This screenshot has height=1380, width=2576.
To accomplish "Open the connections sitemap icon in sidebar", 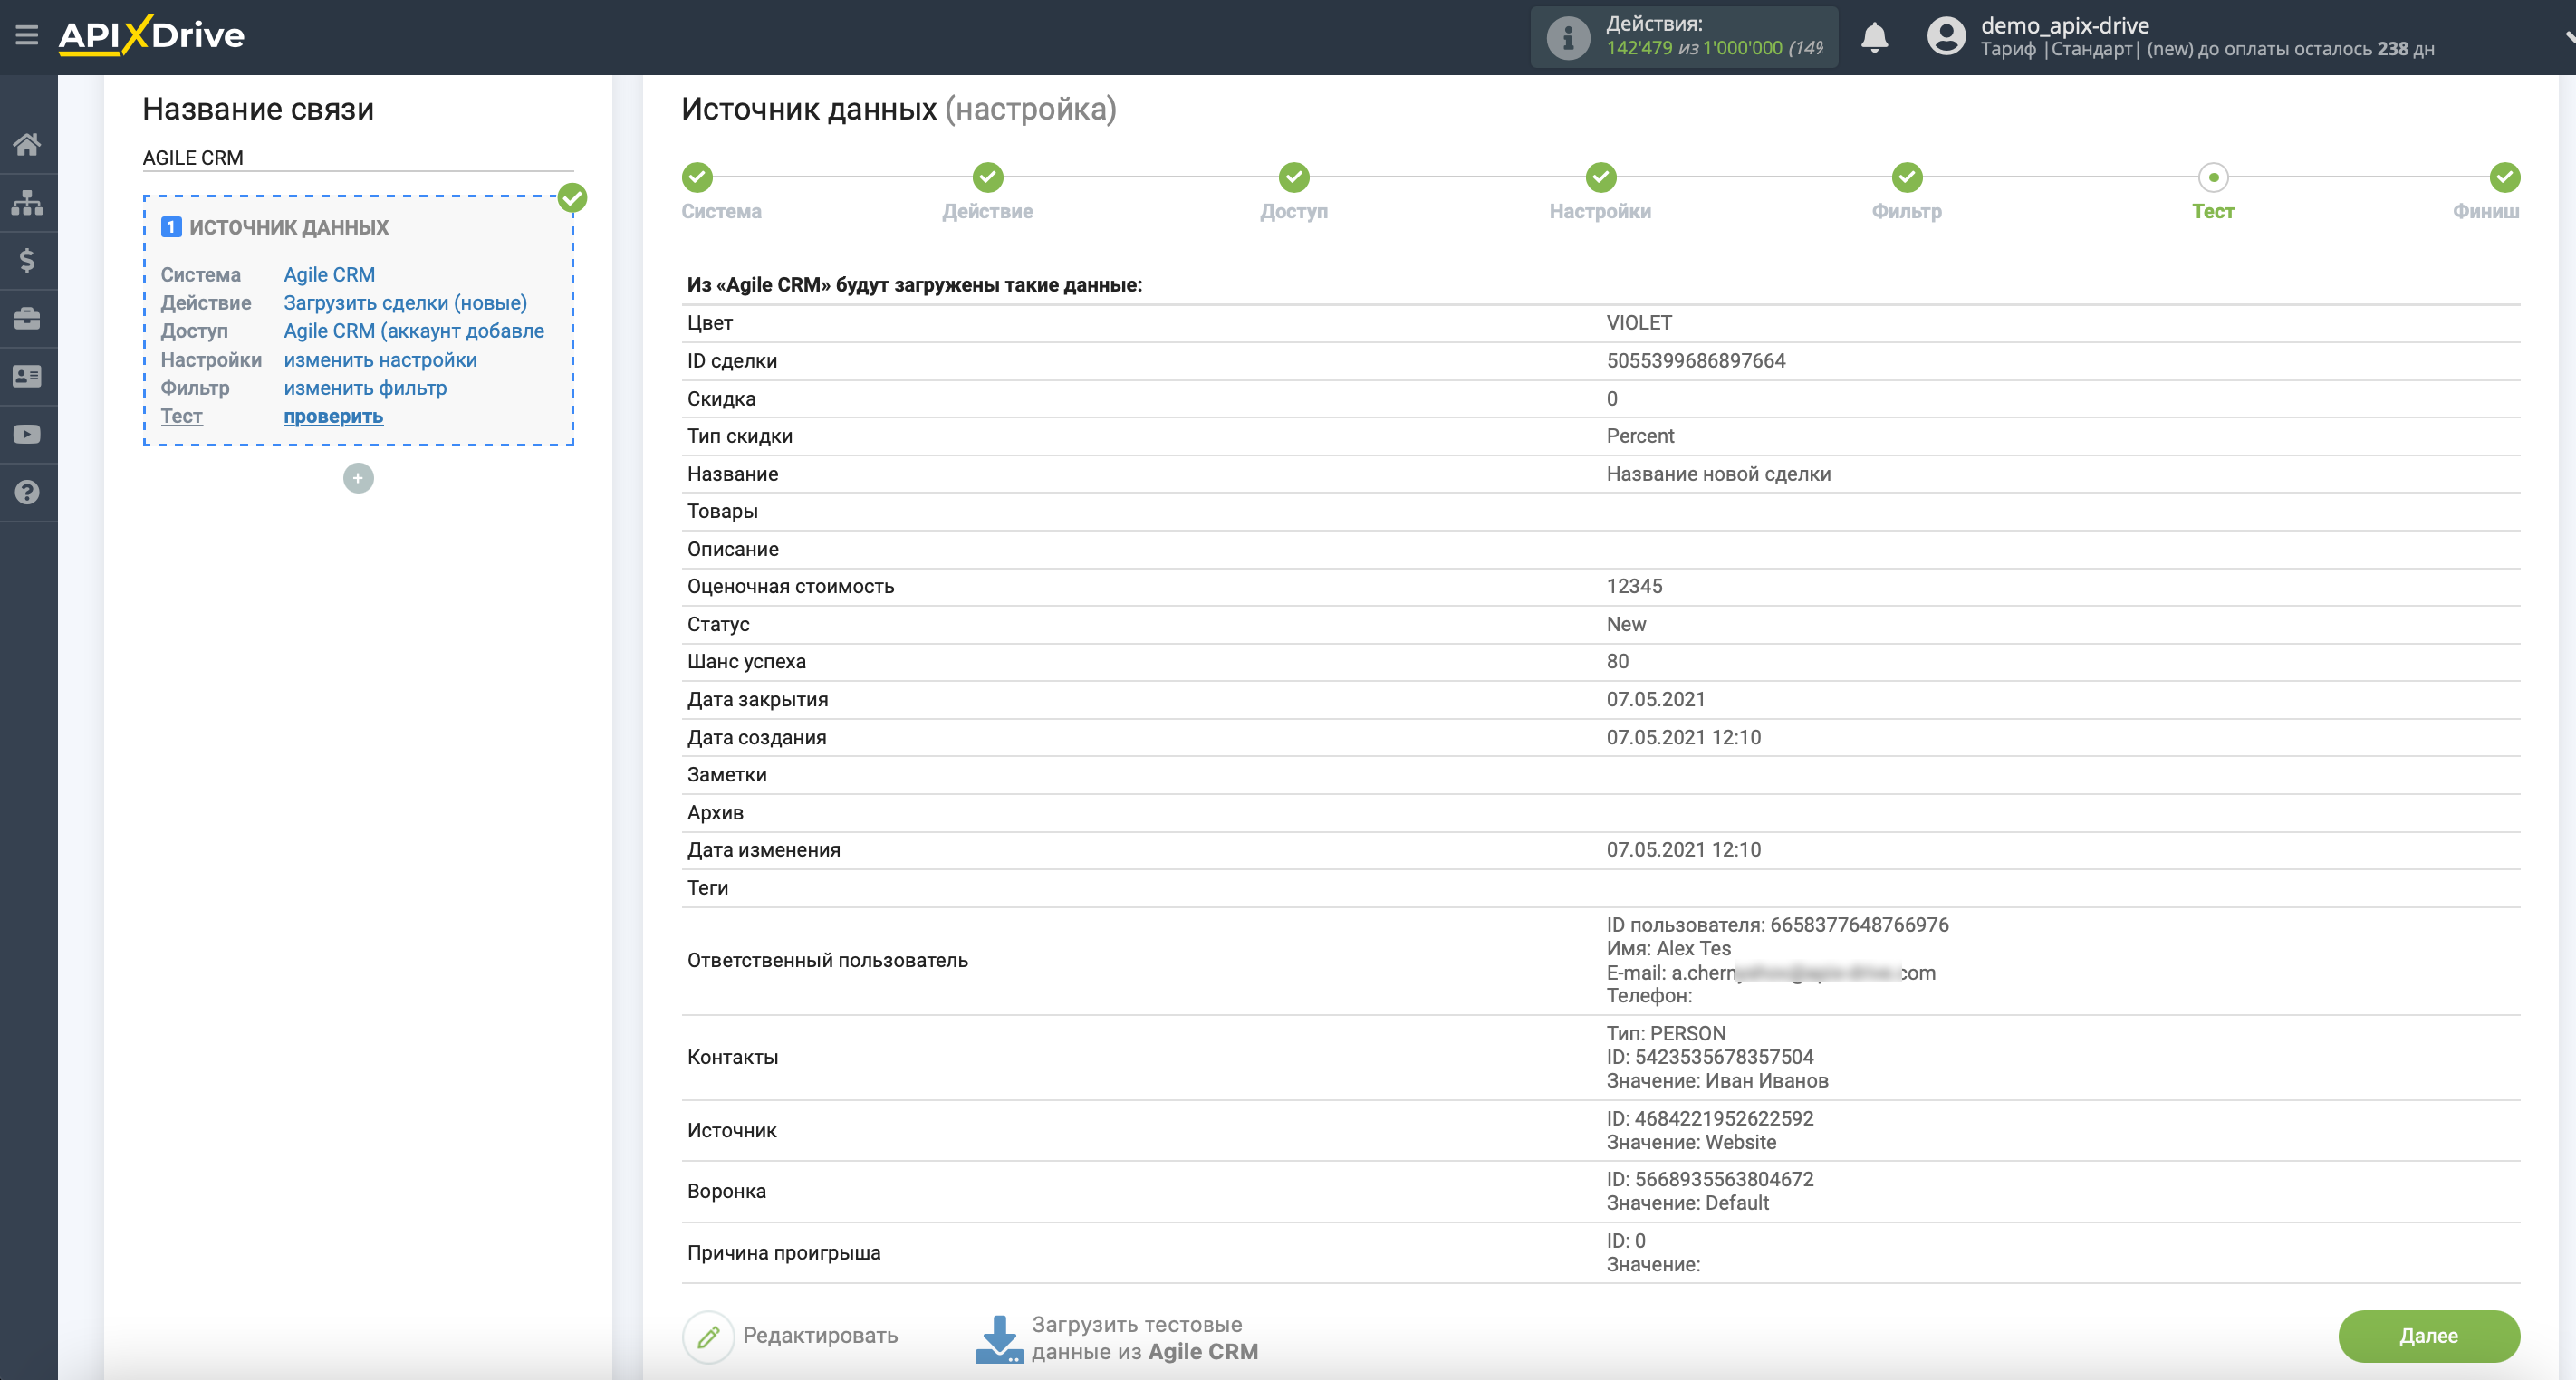I will 27,202.
